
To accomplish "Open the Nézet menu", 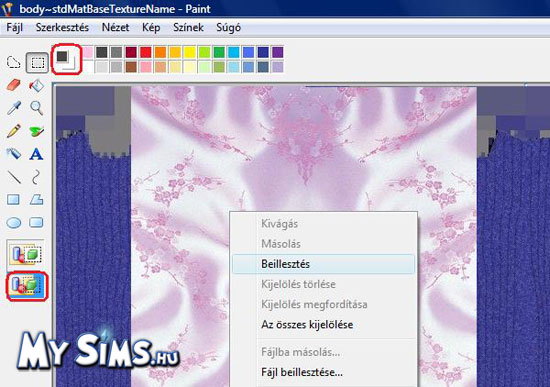I will (115, 27).
